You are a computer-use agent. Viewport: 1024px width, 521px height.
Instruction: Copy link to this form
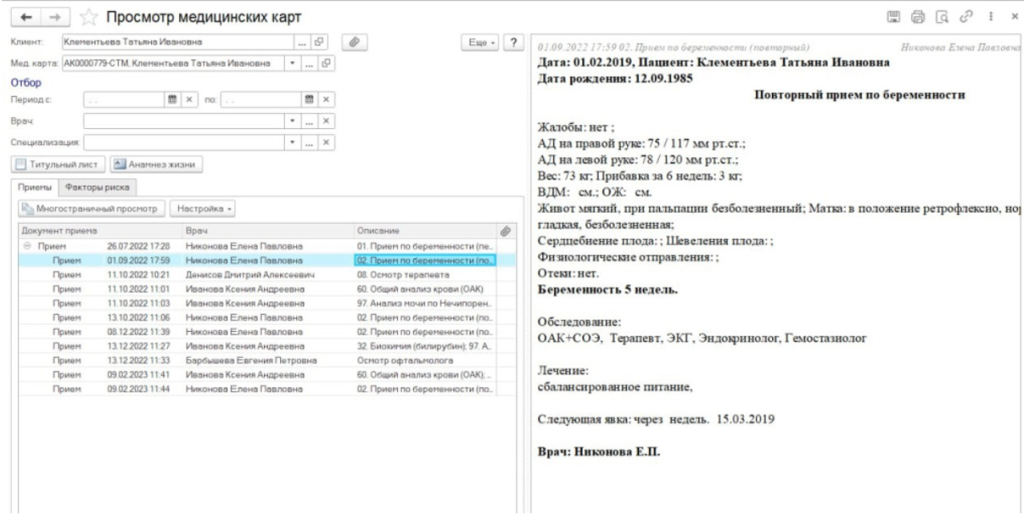965,17
